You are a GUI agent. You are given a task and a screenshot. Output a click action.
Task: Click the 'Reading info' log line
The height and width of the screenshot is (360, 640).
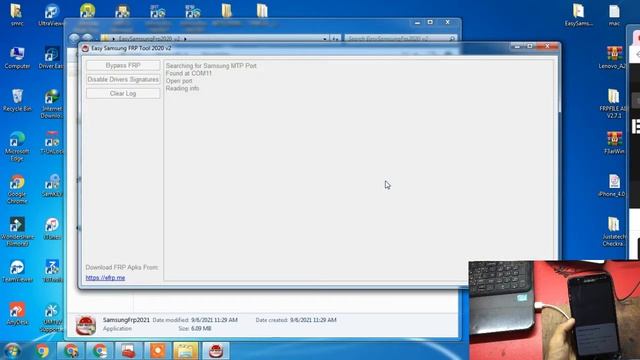pyautogui.click(x=182, y=89)
